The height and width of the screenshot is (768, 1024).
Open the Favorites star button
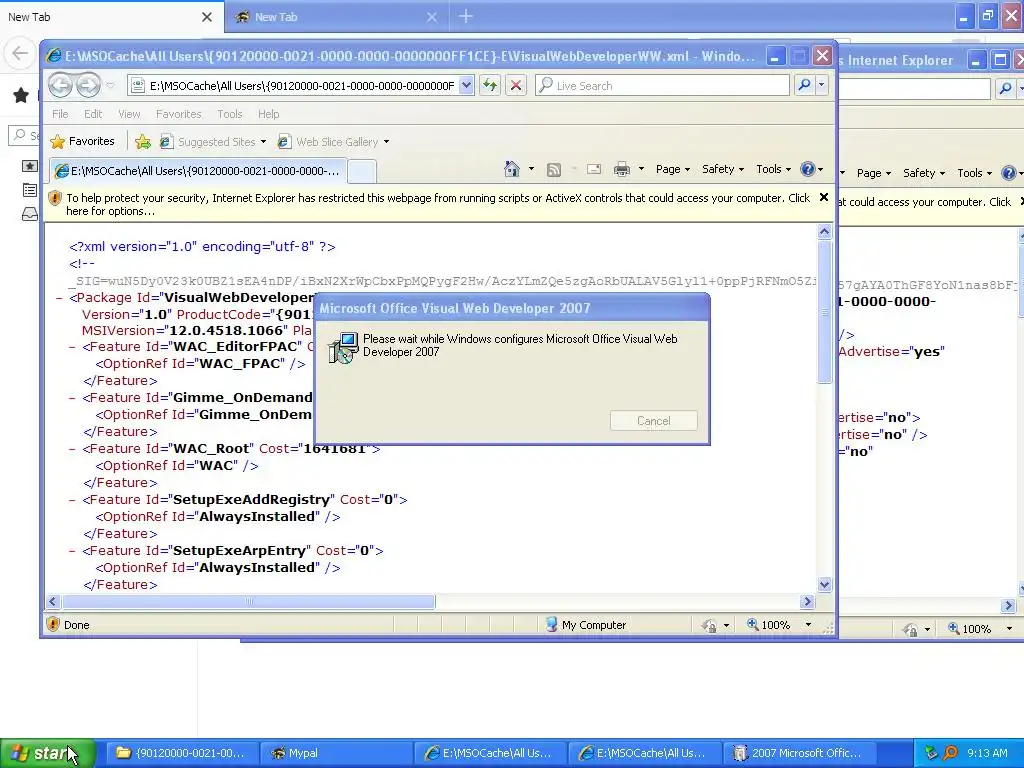pos(82,141)
